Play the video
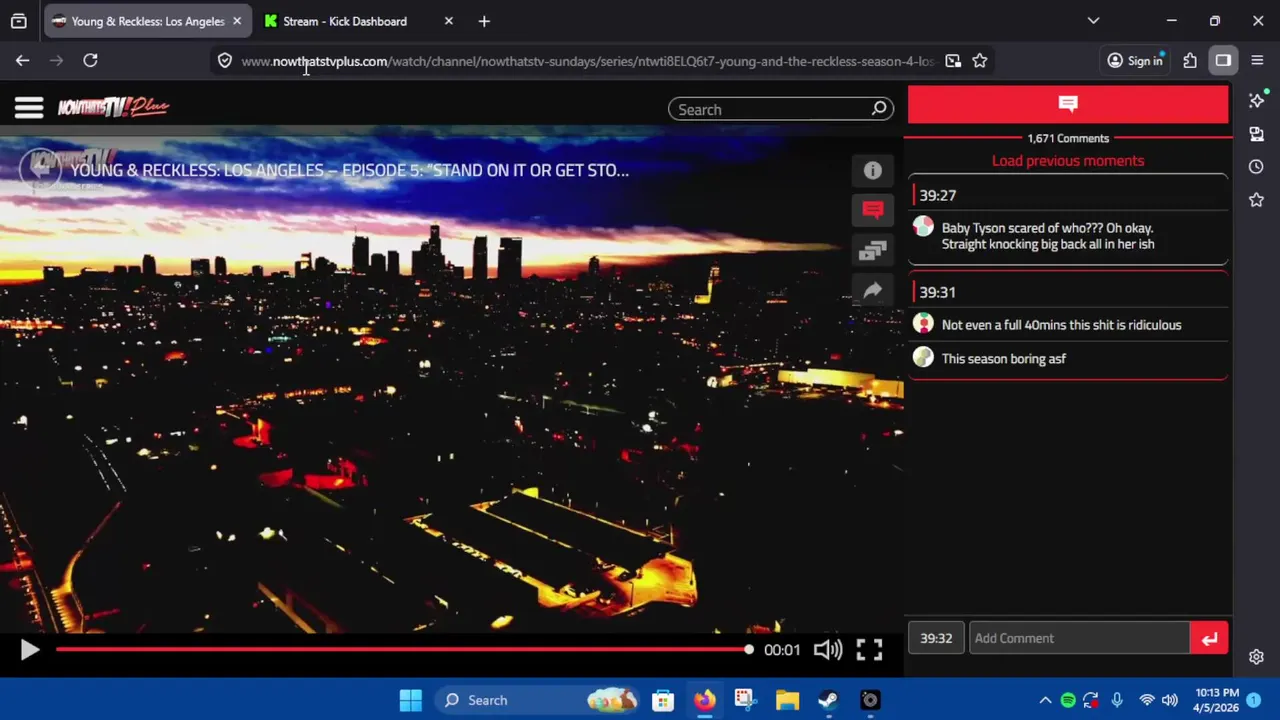The image size is (1280, 720). coord(29,650)
